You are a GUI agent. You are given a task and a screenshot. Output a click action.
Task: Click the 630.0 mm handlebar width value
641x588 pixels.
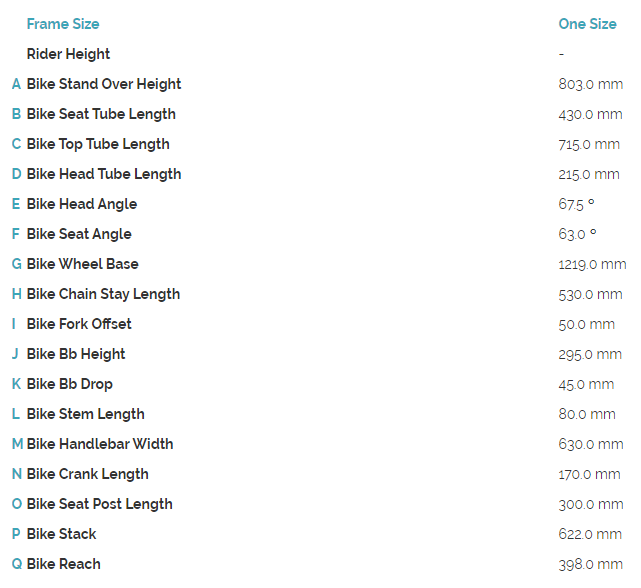pyautogui.click(x=590, y=445)
